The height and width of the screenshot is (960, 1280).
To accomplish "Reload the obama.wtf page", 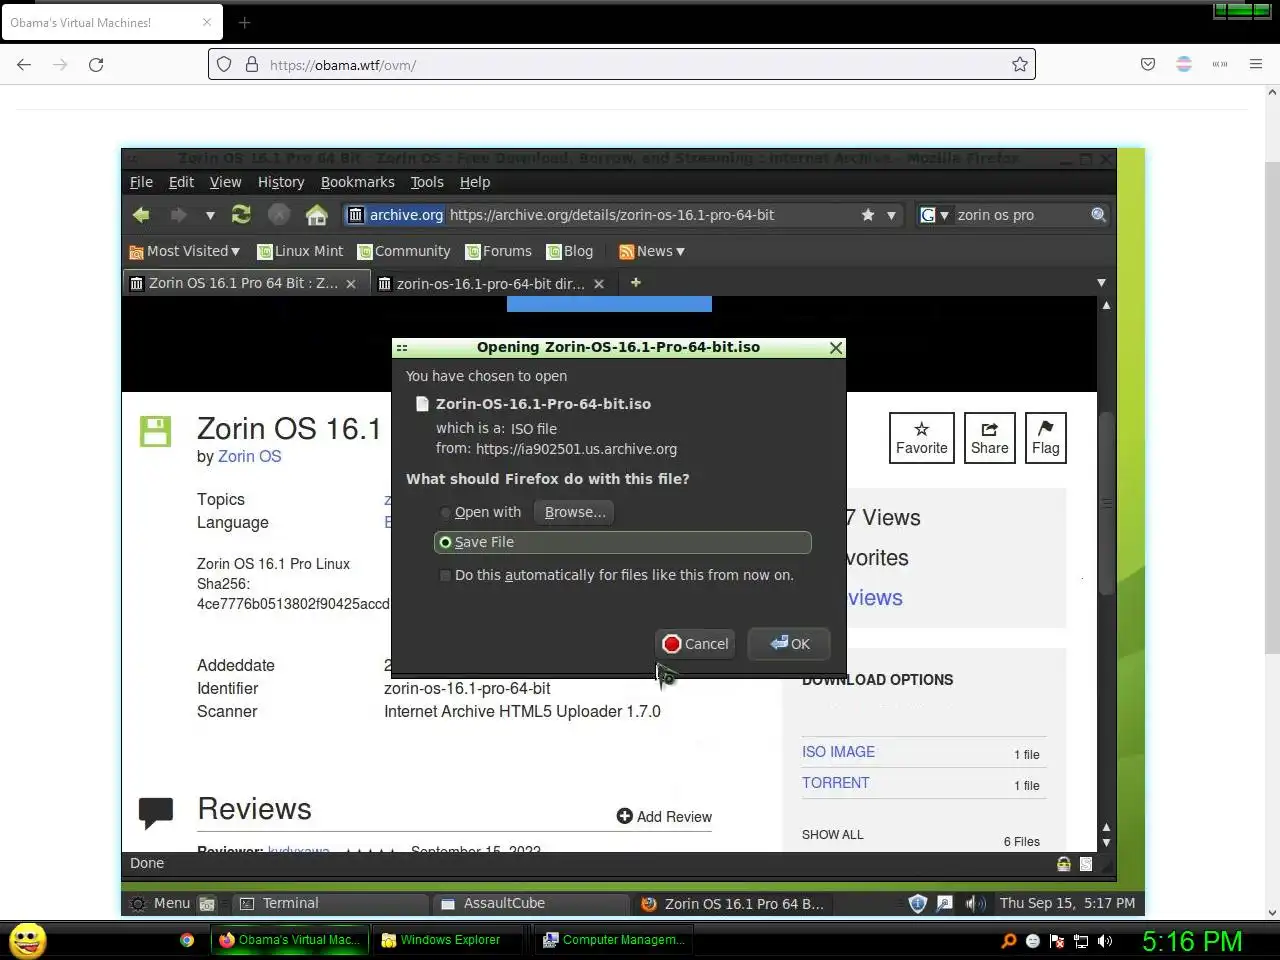I will 96,64.
